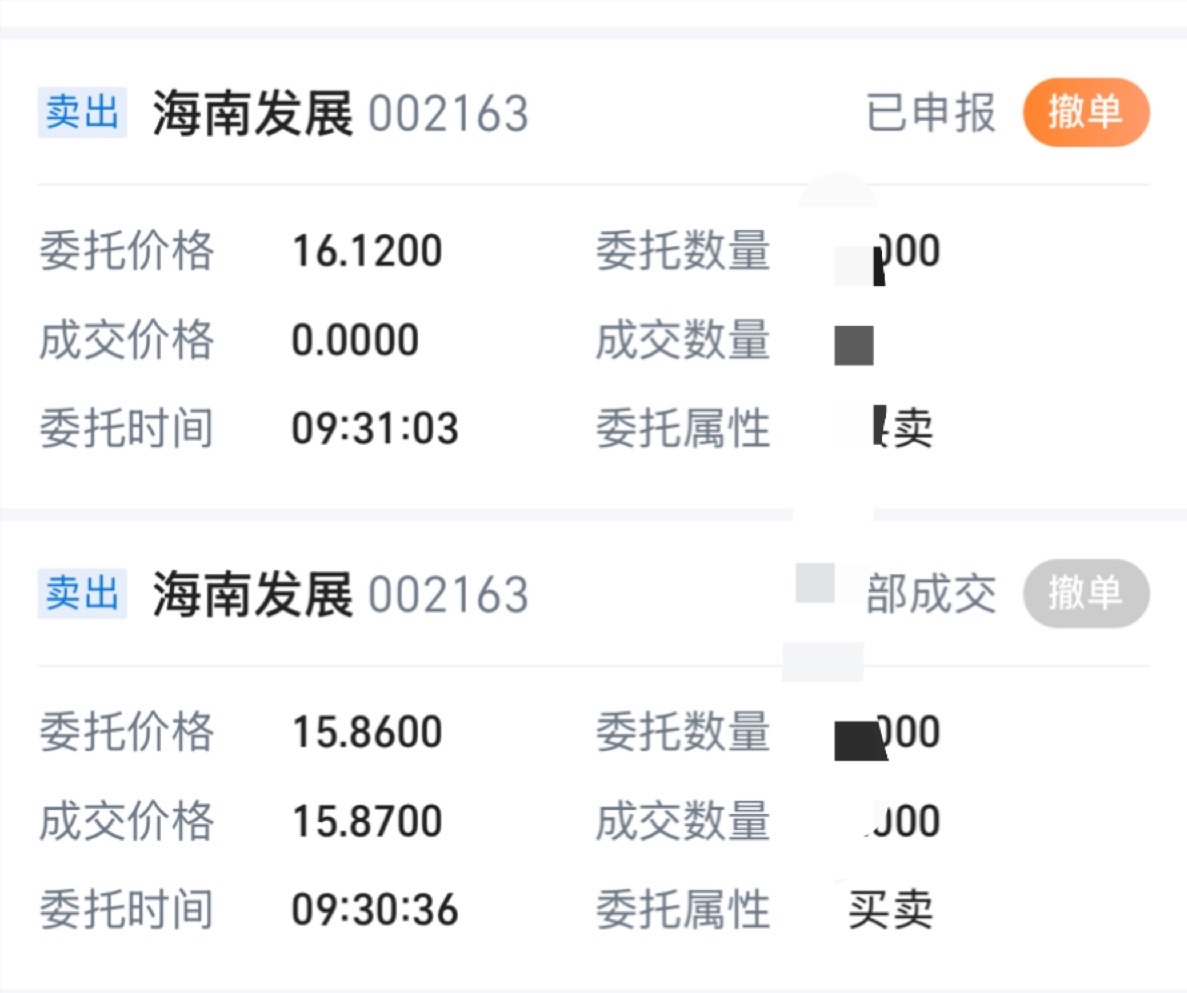Click gray 撤单 button on second order
This screenshot has height=993, width=1187.
click(x=1085, y=594)
